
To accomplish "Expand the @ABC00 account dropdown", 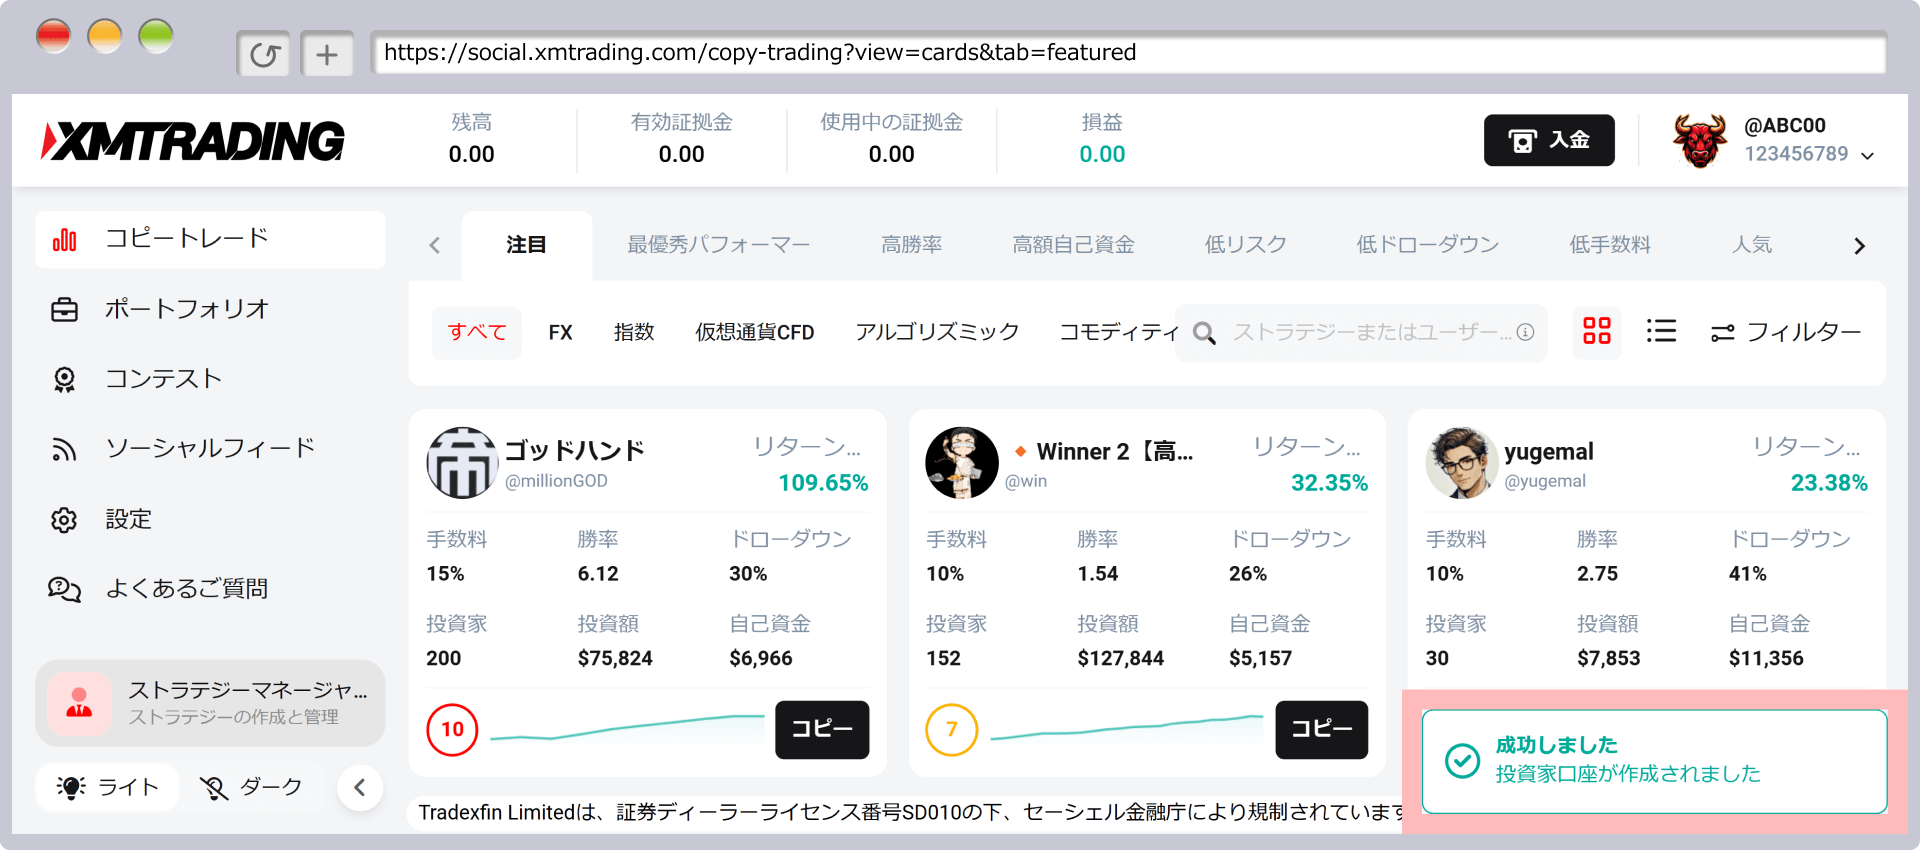I will coord(1866,155).
